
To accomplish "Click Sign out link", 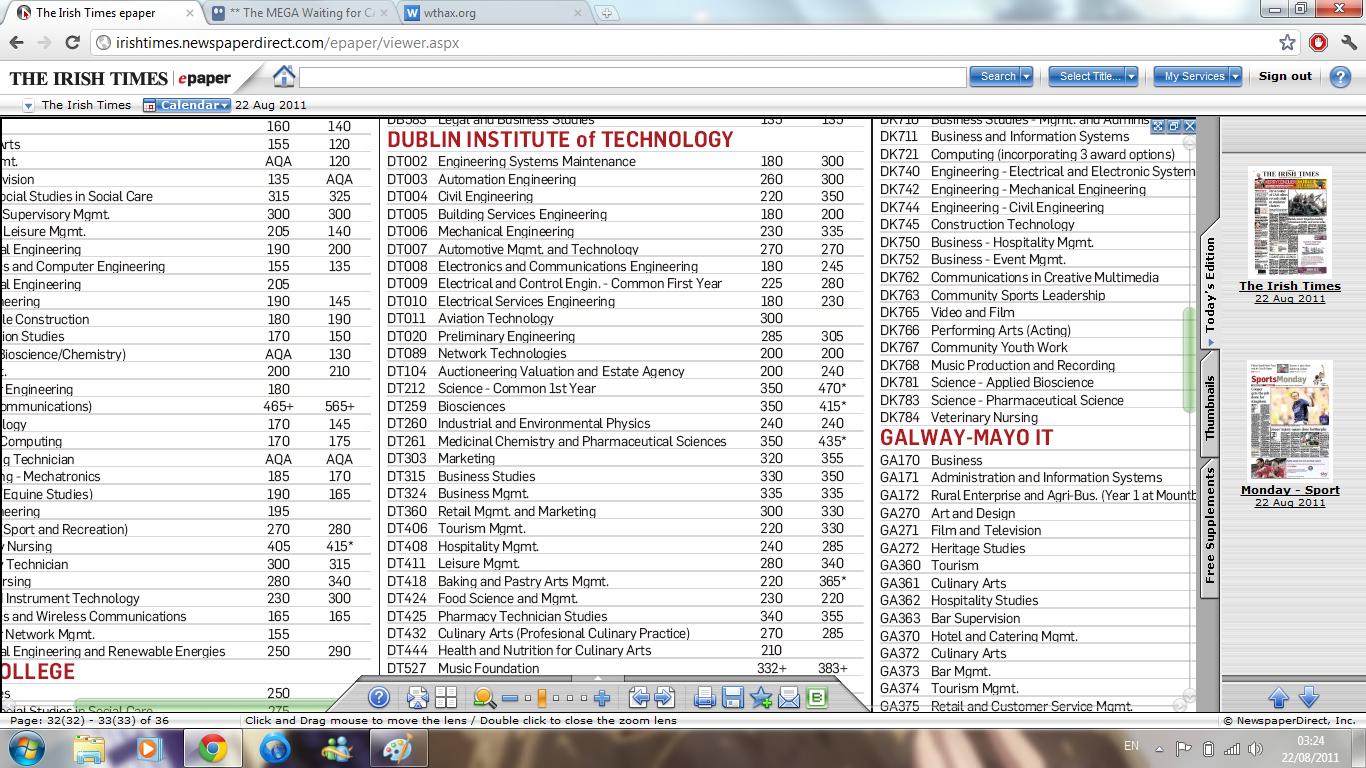I will point(1285,76).
